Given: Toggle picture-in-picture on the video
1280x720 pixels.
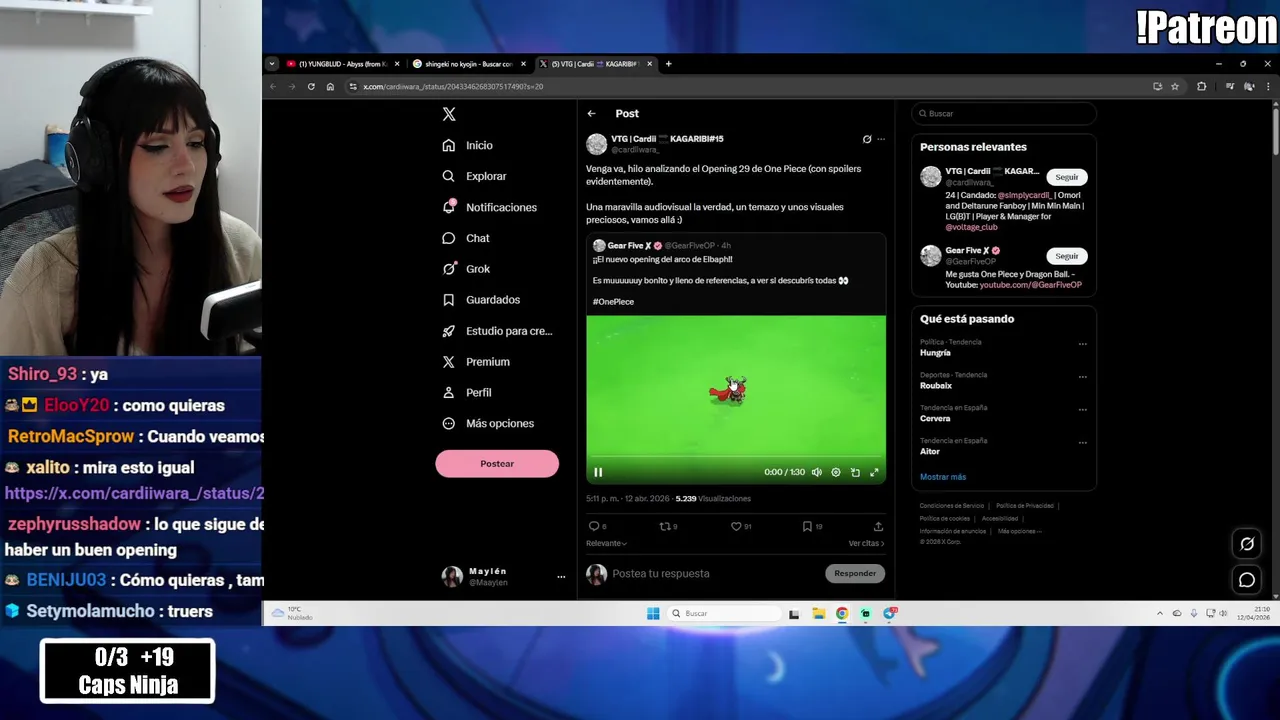Looking at the screenshot, I should click(x=855, y=472).
